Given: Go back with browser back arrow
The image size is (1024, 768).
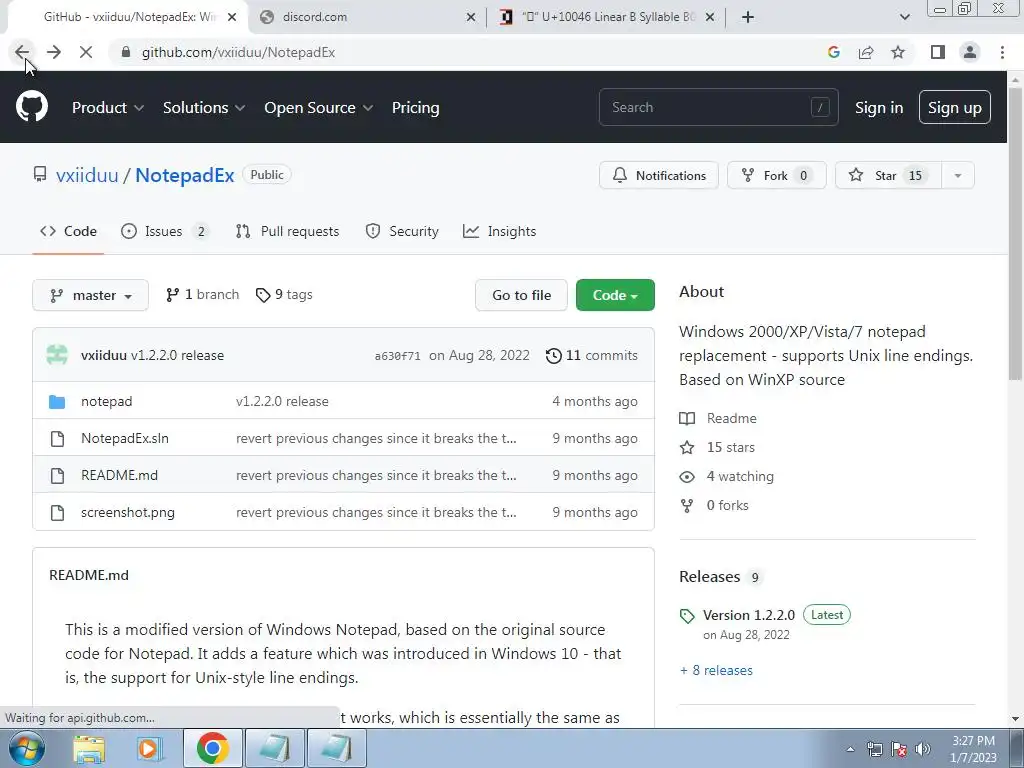Looking at the screenshot, I should tap(22, 52).
